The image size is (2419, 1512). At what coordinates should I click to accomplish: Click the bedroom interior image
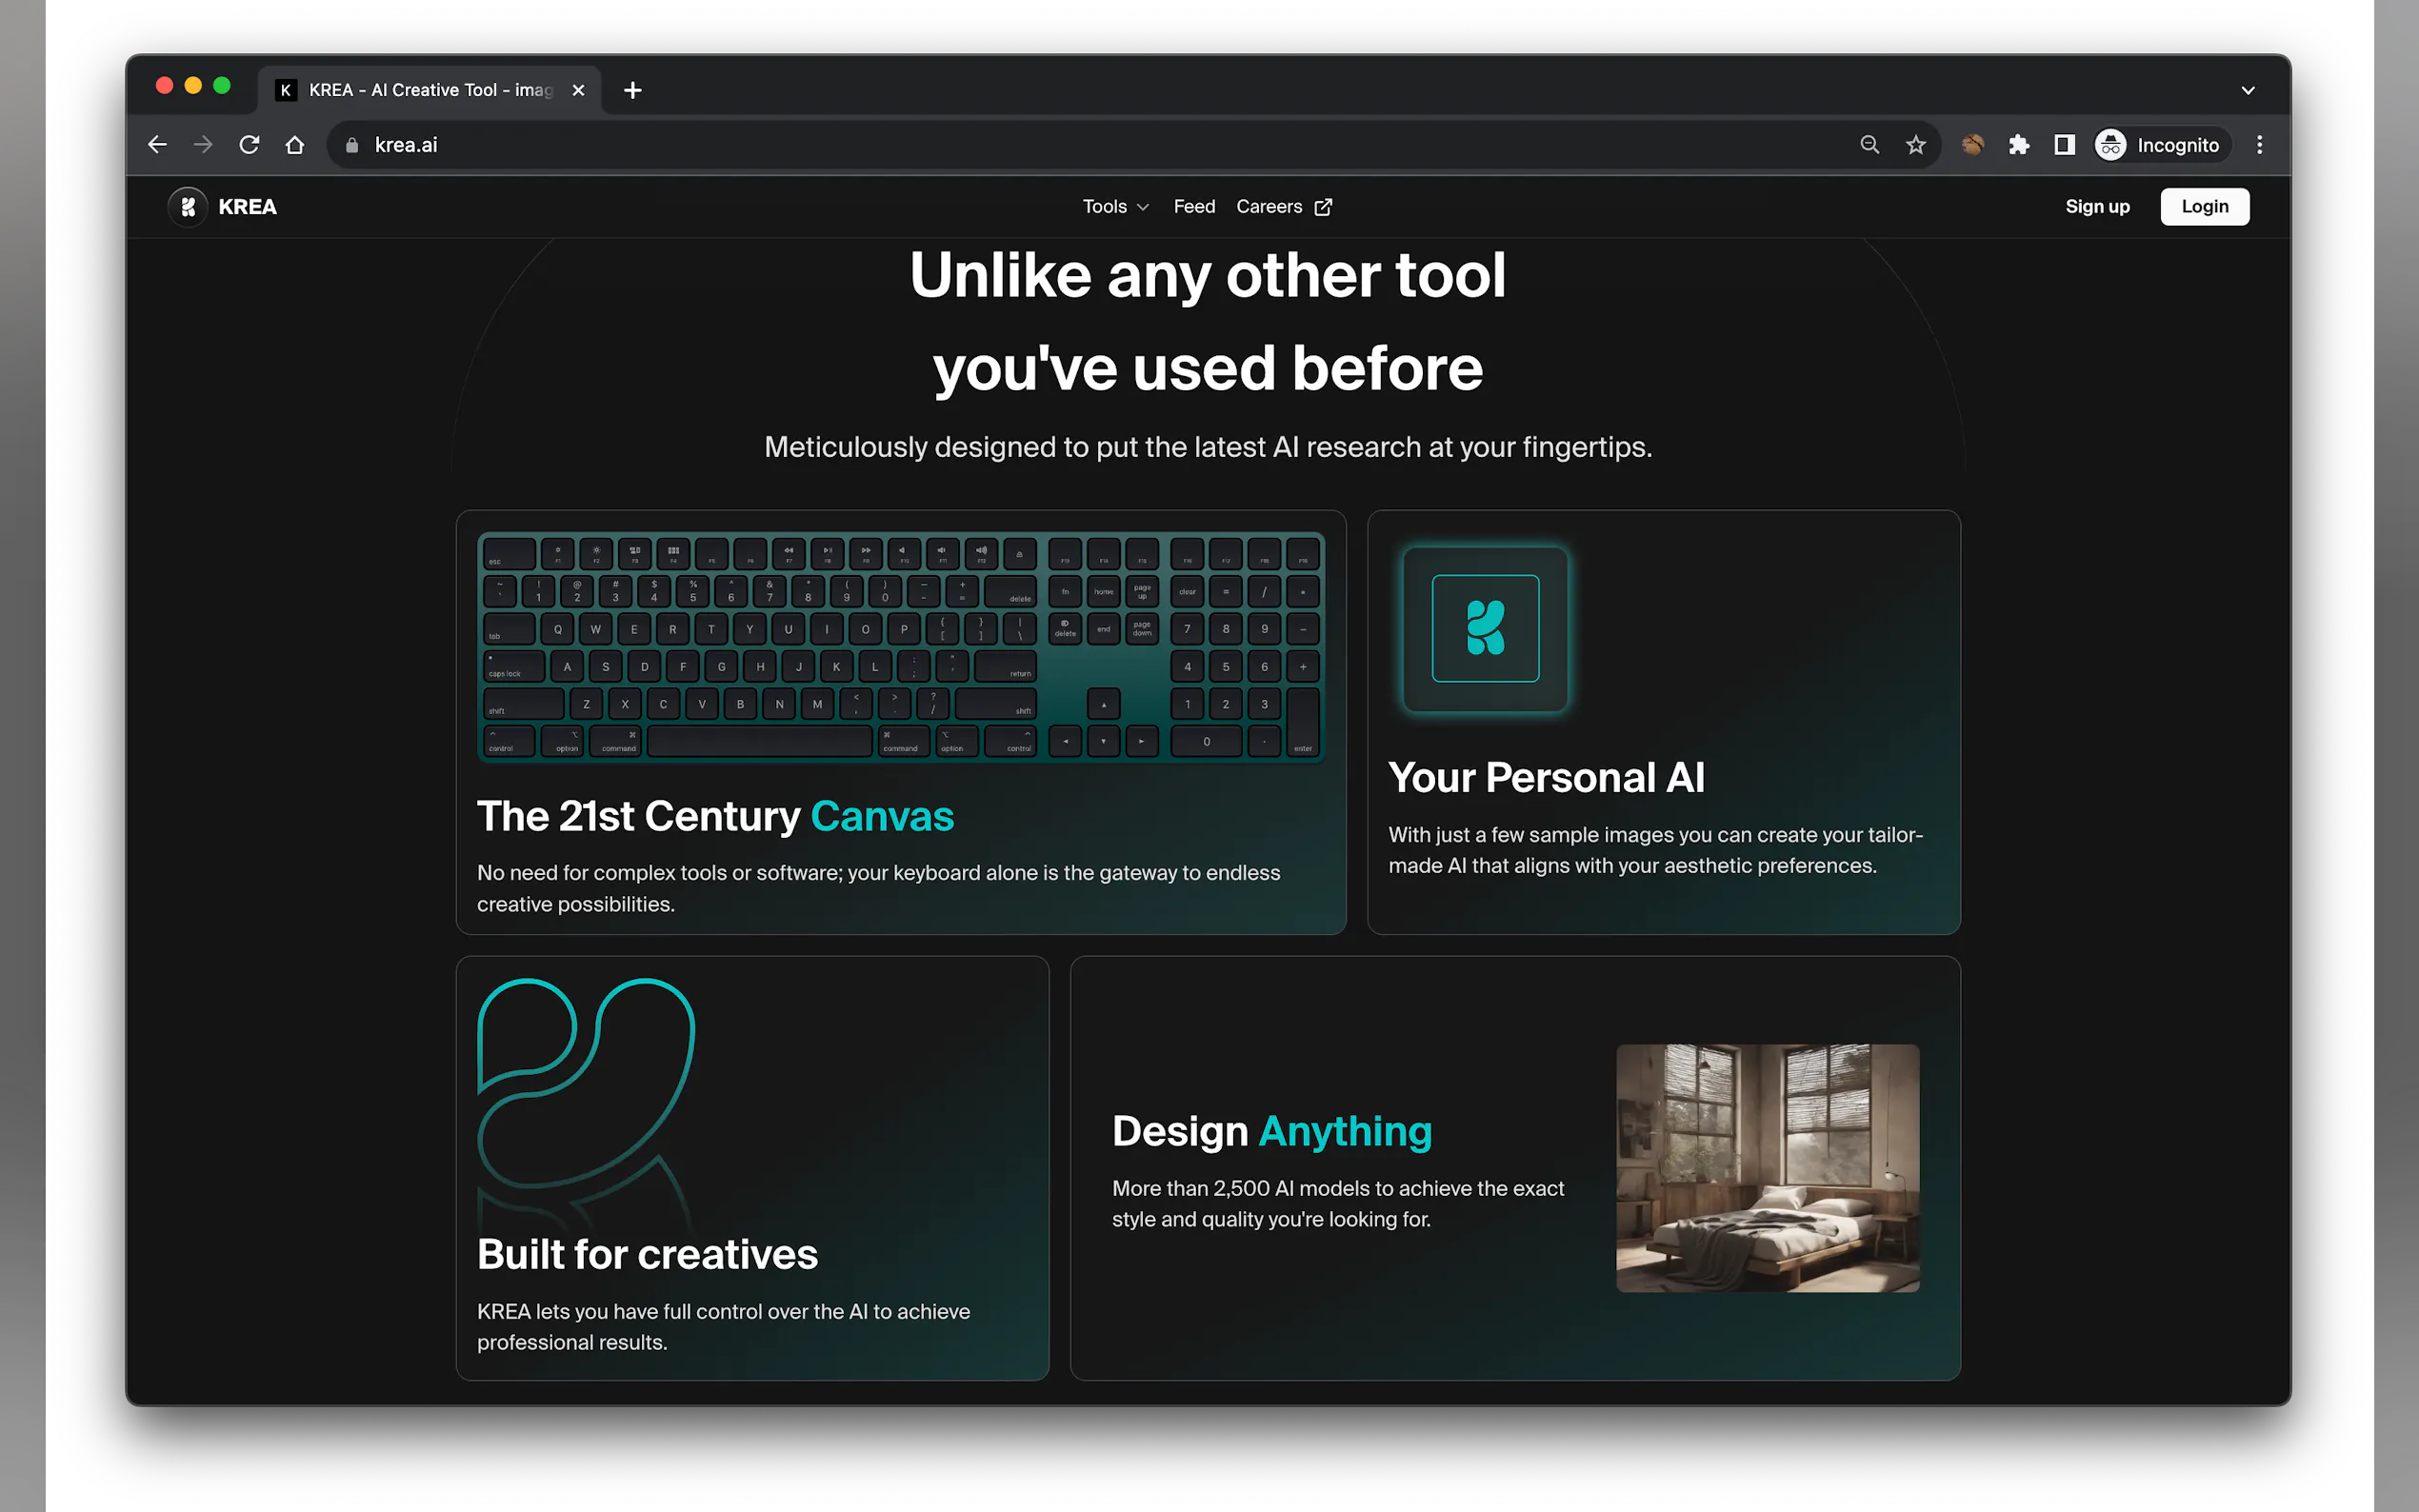pos(1767,1168)
